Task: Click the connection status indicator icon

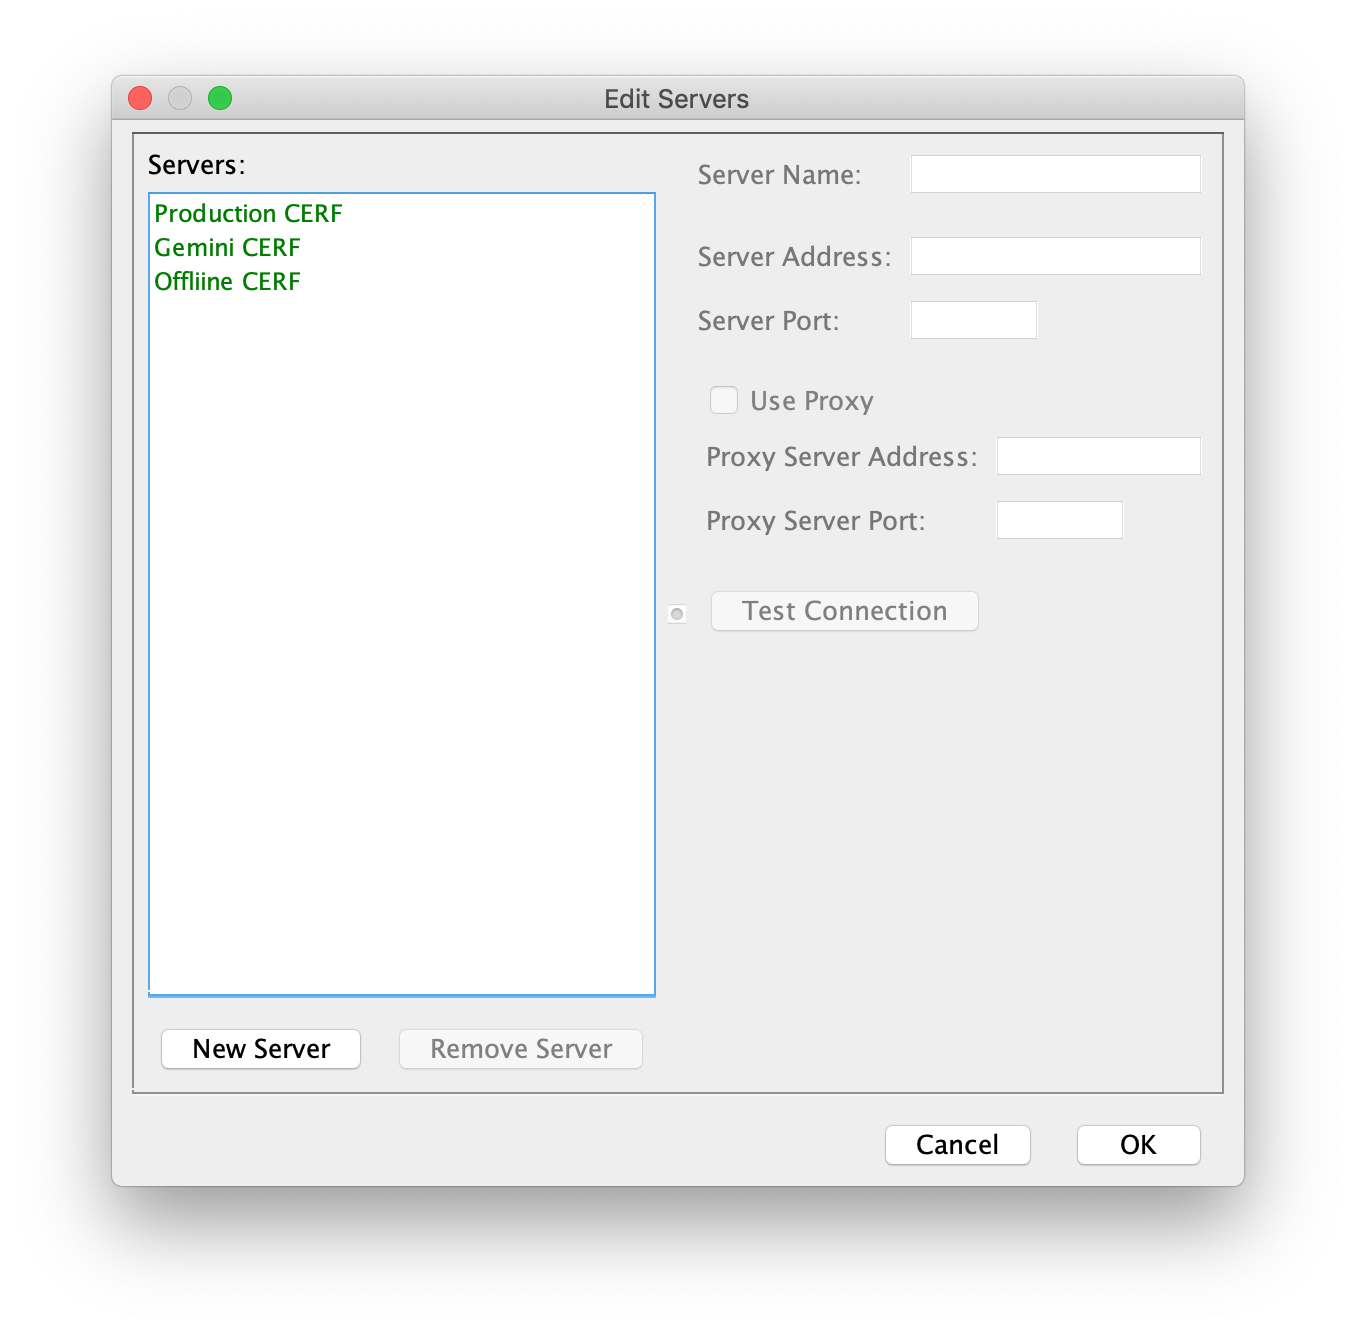Action: click(x=677, y=614)
